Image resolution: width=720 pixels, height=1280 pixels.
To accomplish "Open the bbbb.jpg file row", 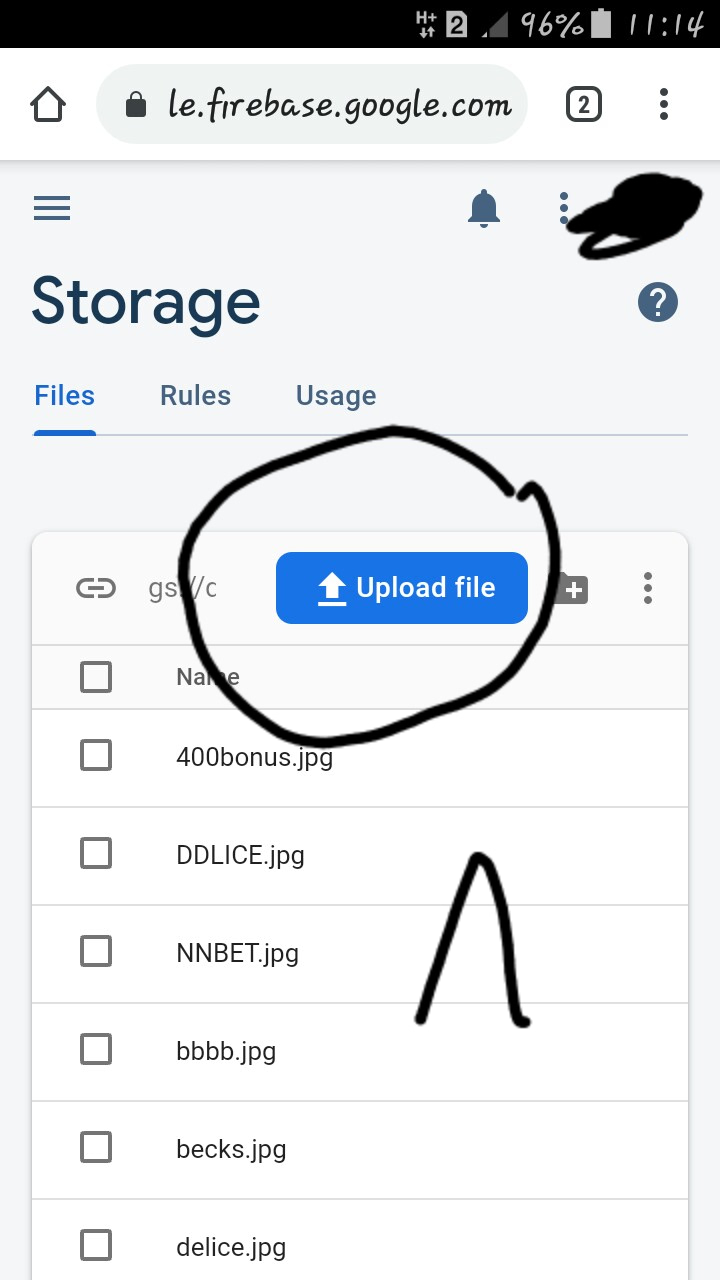I will point(360,1052).
